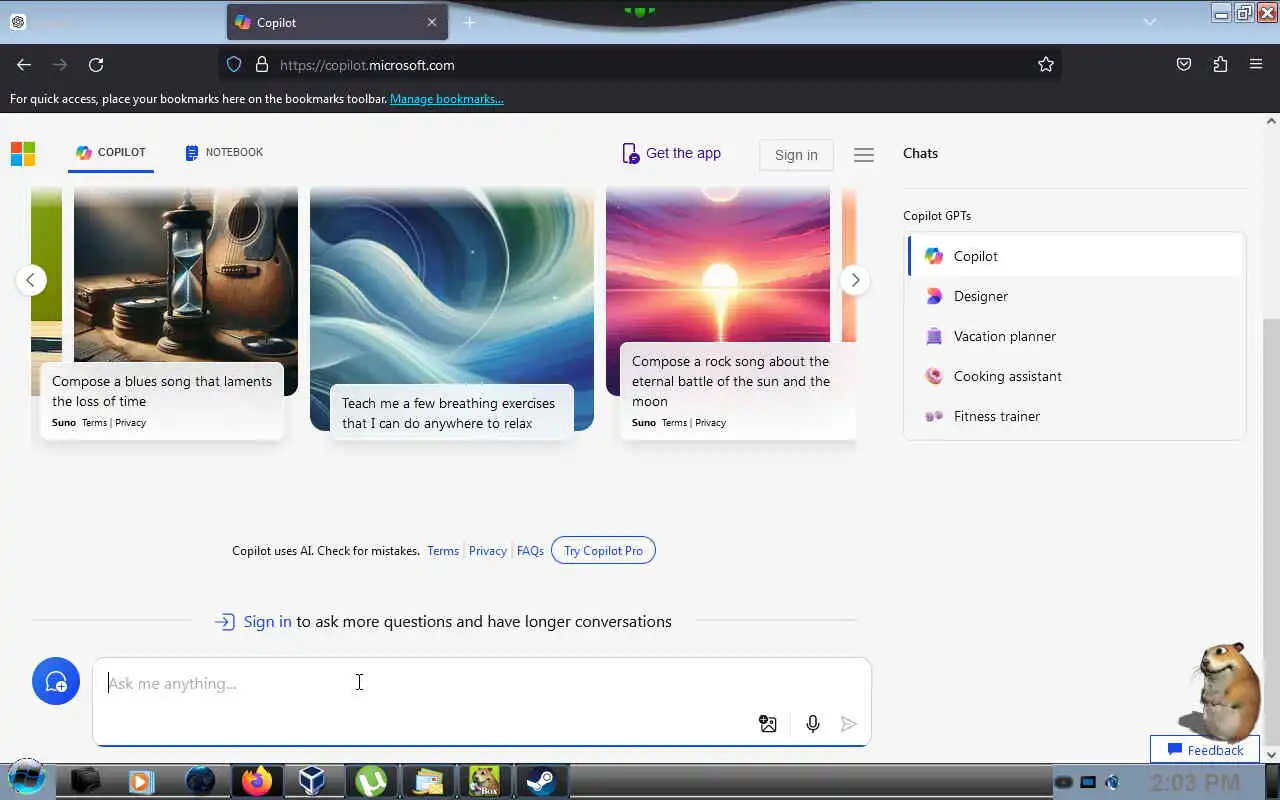
Task: Select Vacation planner GPT
Action: [x=1076, y=336]
